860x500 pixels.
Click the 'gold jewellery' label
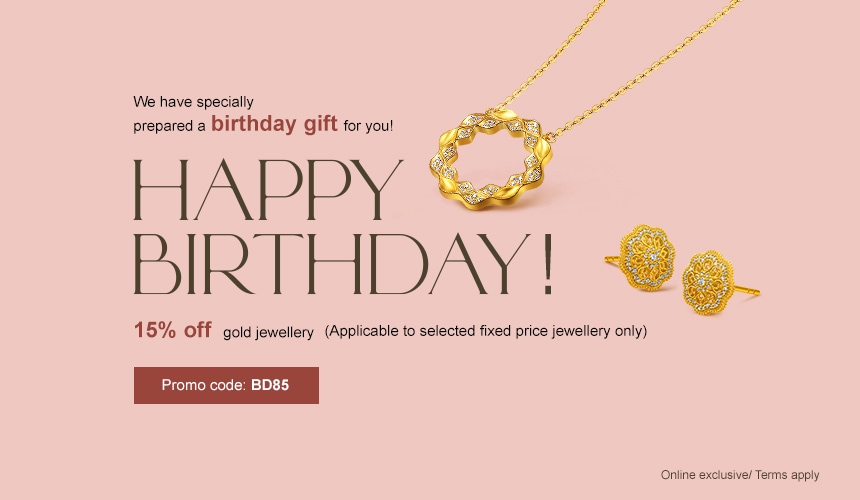tap(268, 332)
